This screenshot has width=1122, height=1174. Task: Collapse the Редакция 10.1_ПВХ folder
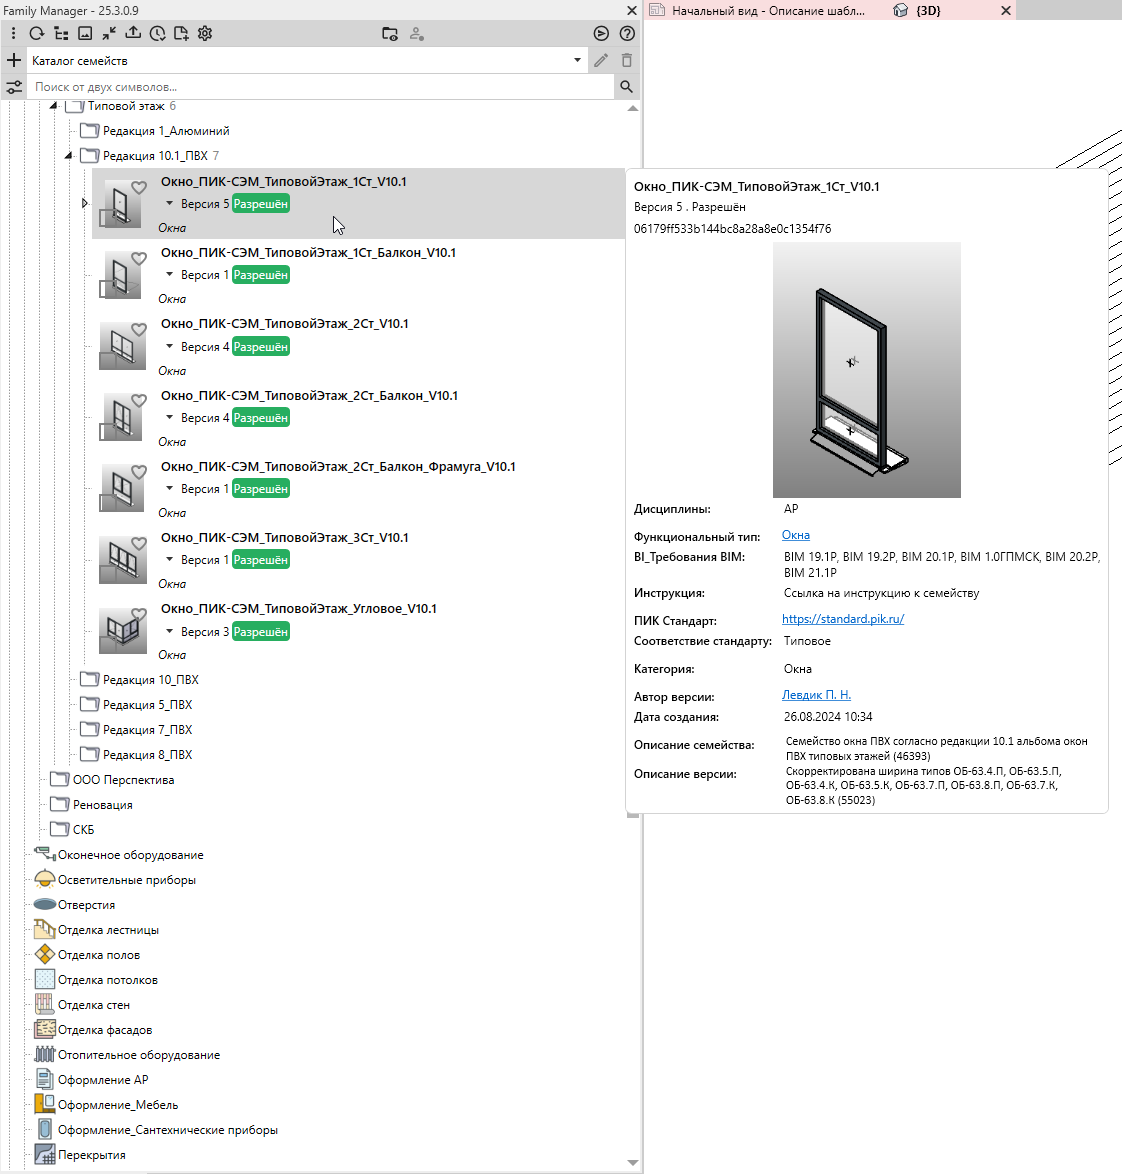coord(69,156)
